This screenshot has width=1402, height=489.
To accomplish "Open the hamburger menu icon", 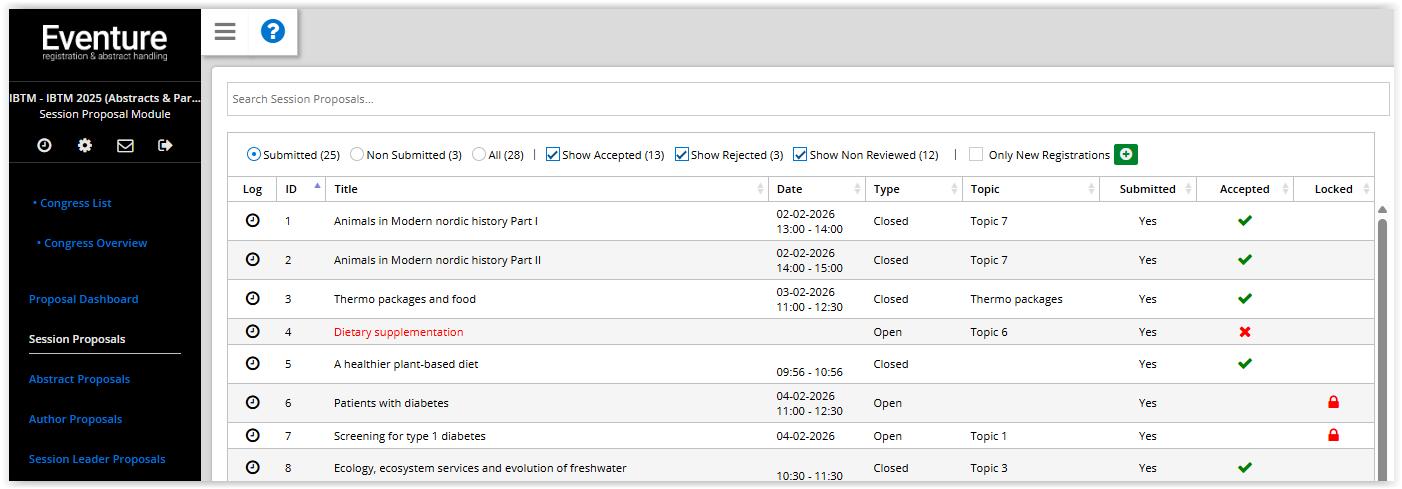I will click(x=225, y=32).
